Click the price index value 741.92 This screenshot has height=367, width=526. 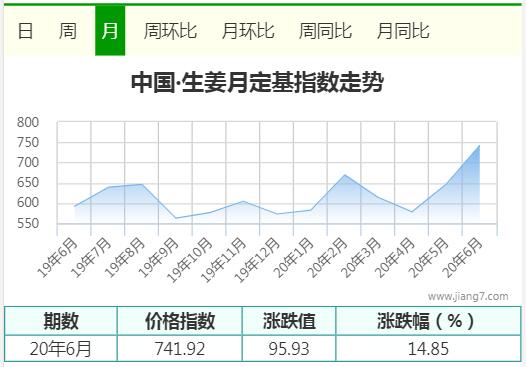pyautogui.click(x=180, y=349)
